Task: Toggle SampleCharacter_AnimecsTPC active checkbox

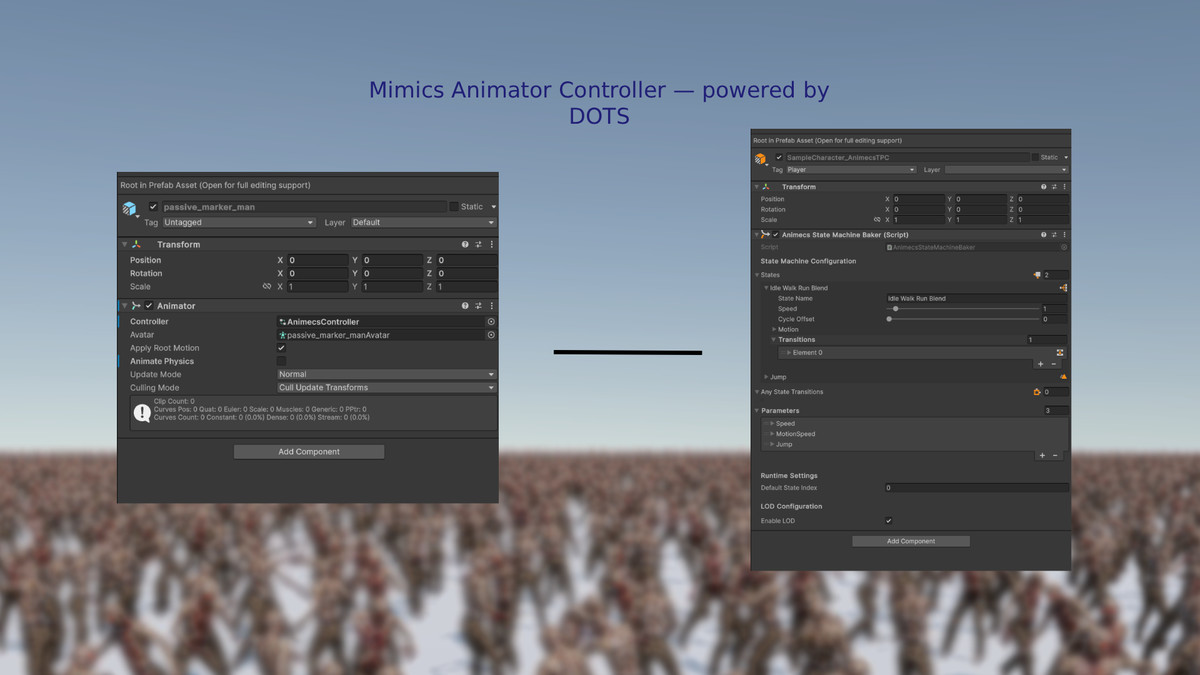Action: click(x=779, y=157)
